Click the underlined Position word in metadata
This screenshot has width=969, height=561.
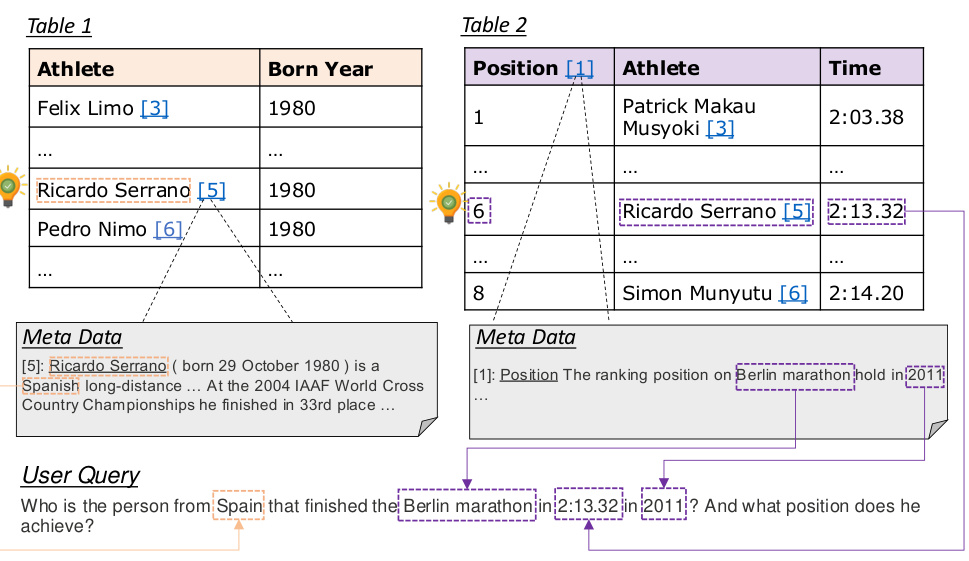pos(528,374)
